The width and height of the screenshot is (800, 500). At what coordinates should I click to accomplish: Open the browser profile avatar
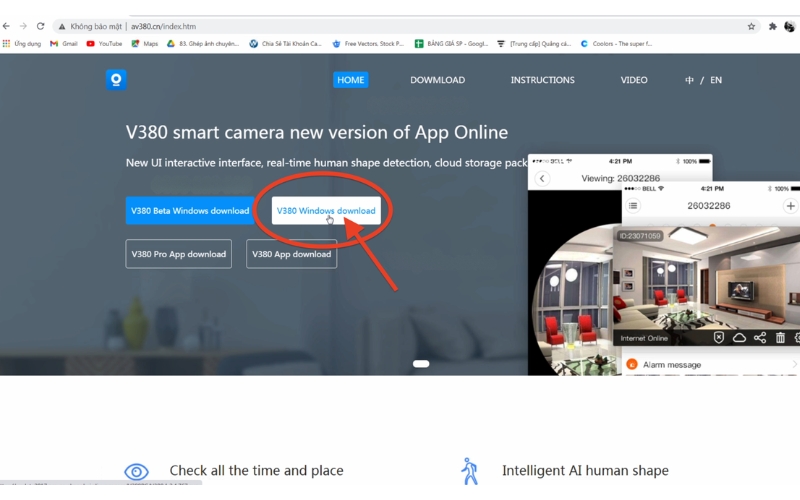pyautogui.click(x=789, y=27)
